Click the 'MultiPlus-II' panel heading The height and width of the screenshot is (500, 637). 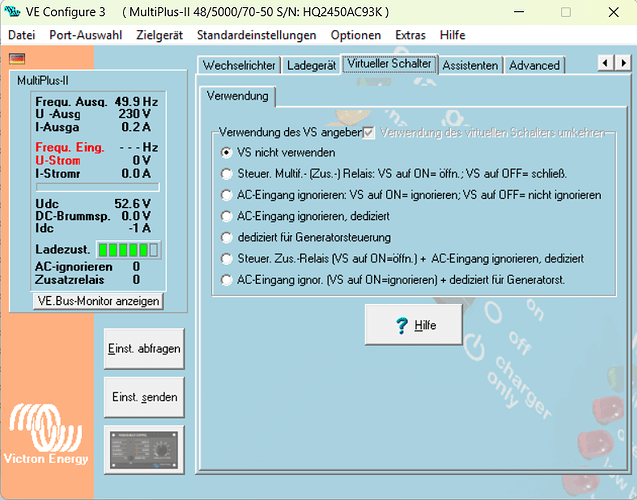(x=43, y=81)
